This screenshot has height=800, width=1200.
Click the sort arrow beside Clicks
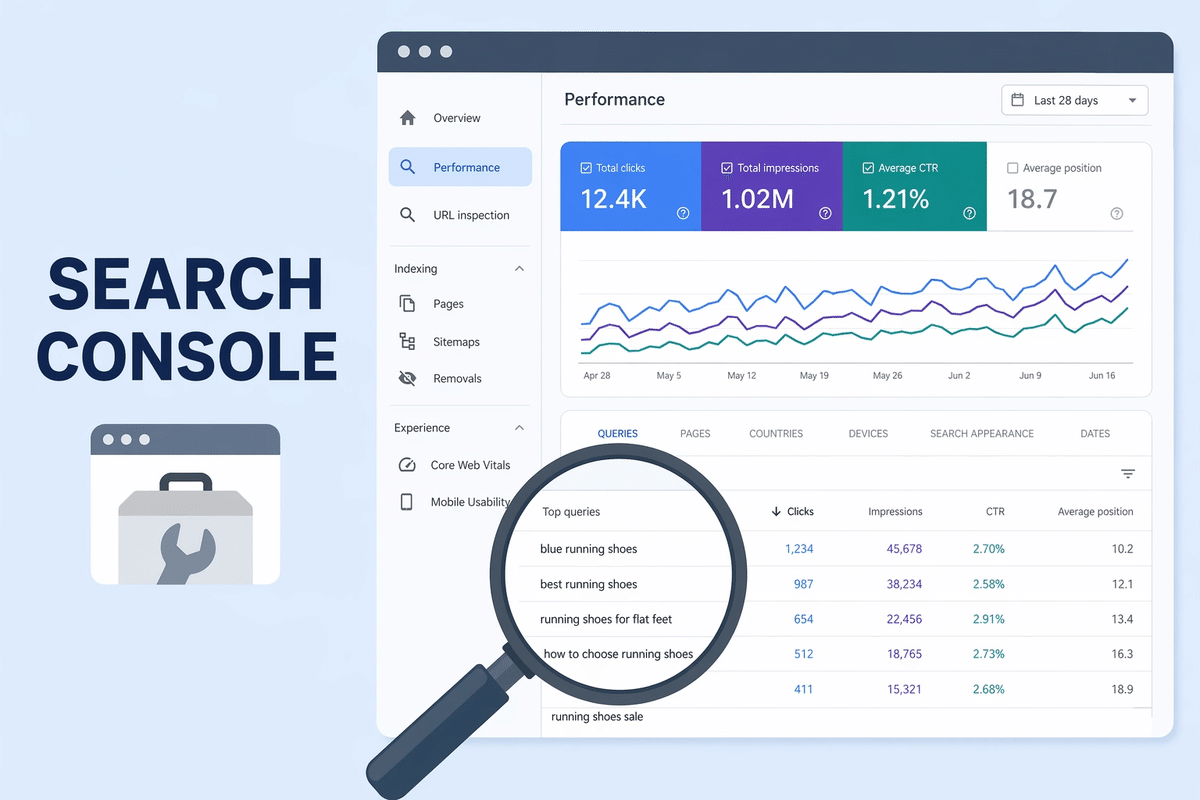pos(776,512)
